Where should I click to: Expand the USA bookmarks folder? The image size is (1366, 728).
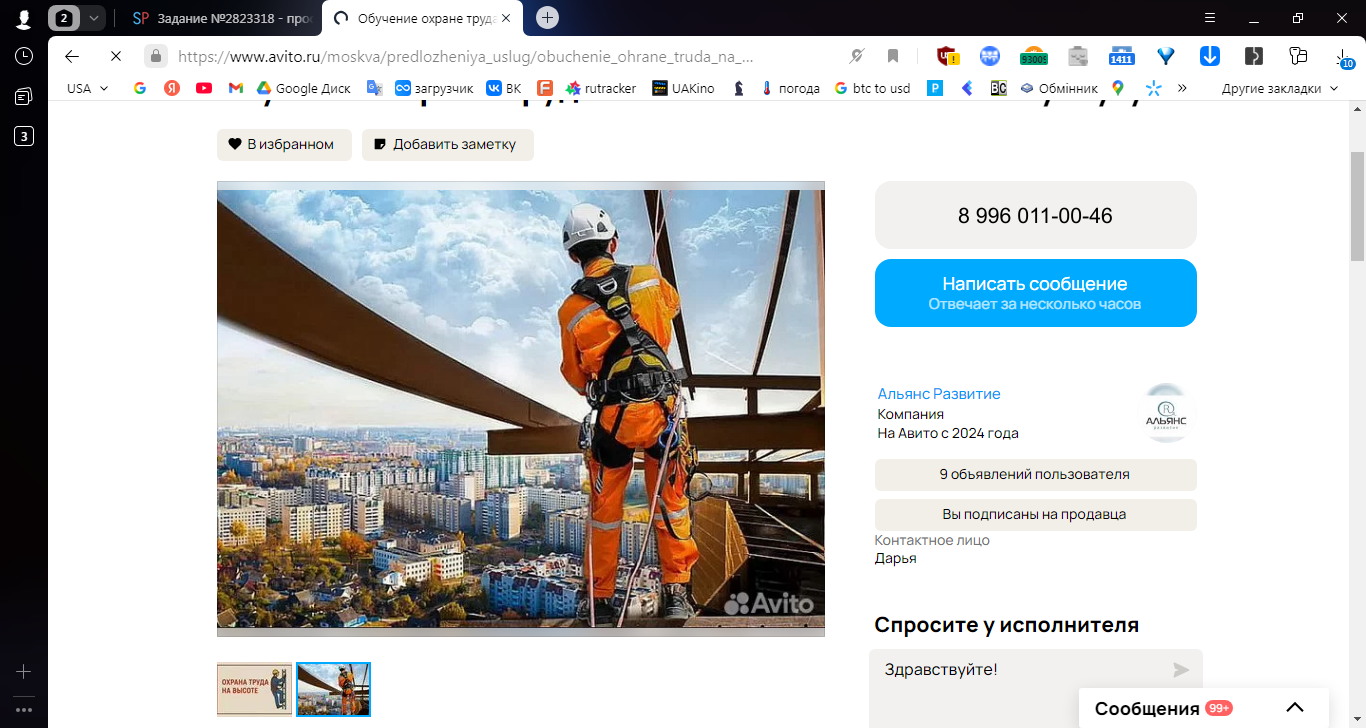[x=88, y=88]
